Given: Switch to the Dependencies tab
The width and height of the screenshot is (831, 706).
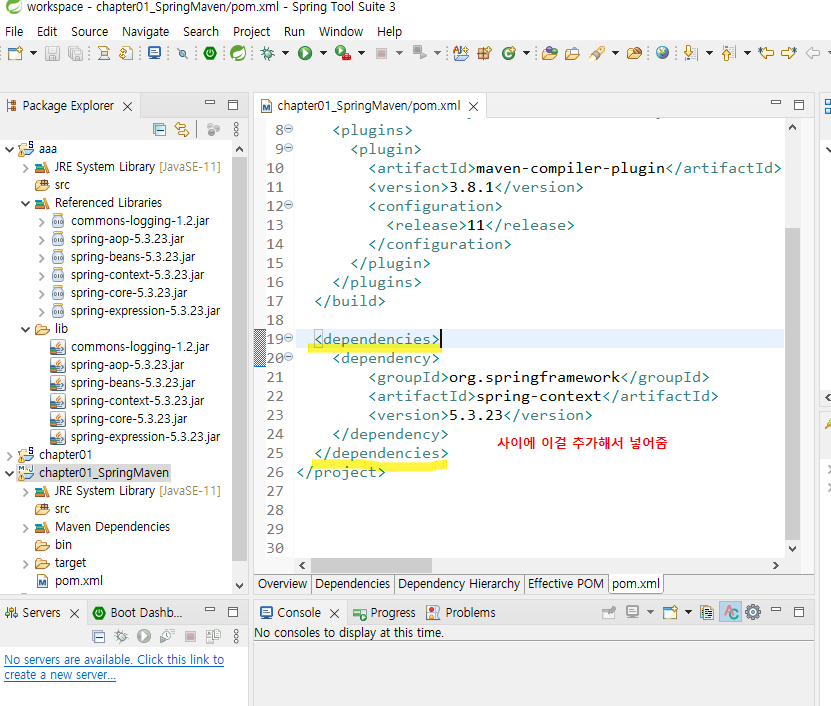Looking at the screenshot, I should coord(352,584).
